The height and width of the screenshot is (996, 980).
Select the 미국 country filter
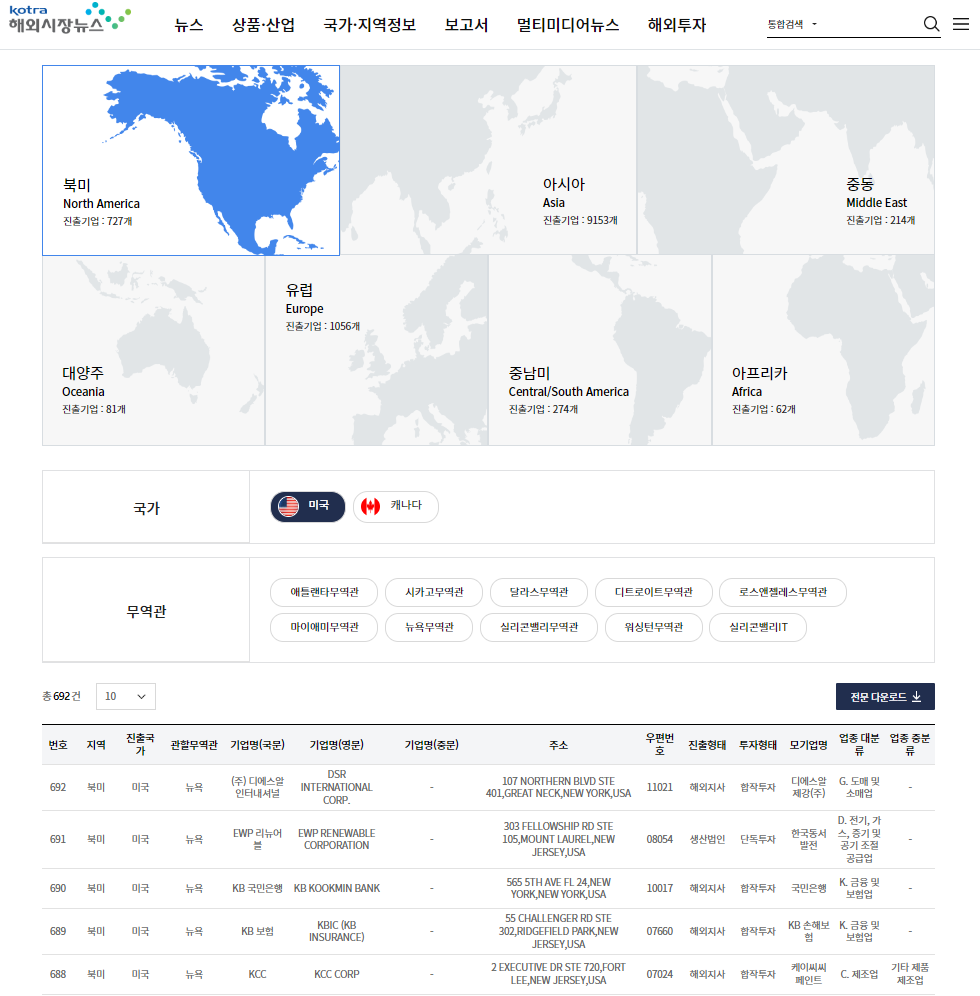coord(308,506)
